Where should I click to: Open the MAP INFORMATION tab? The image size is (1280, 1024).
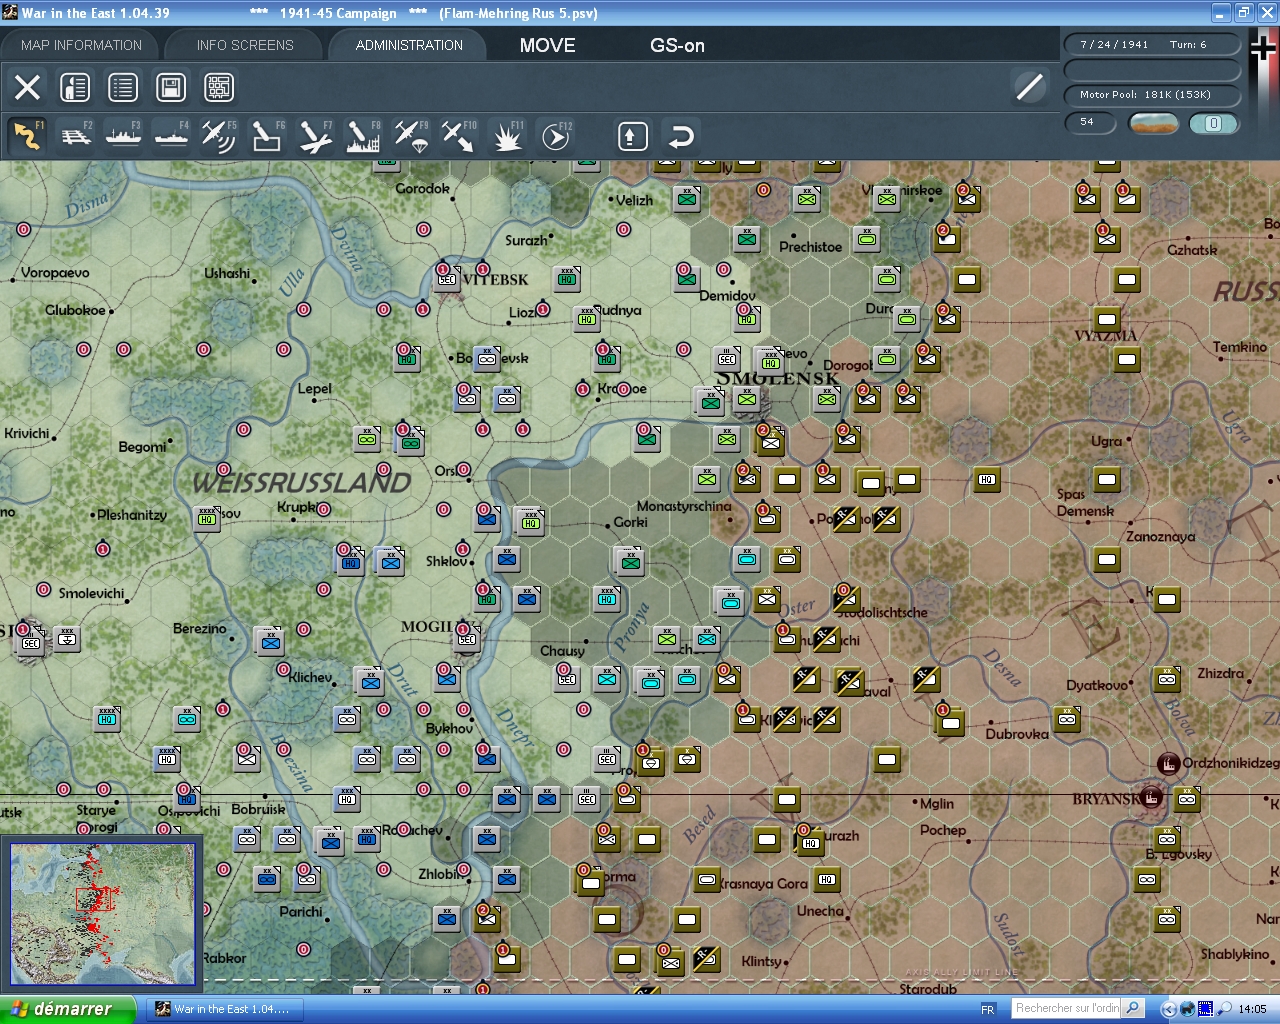(x=81, y=45)
